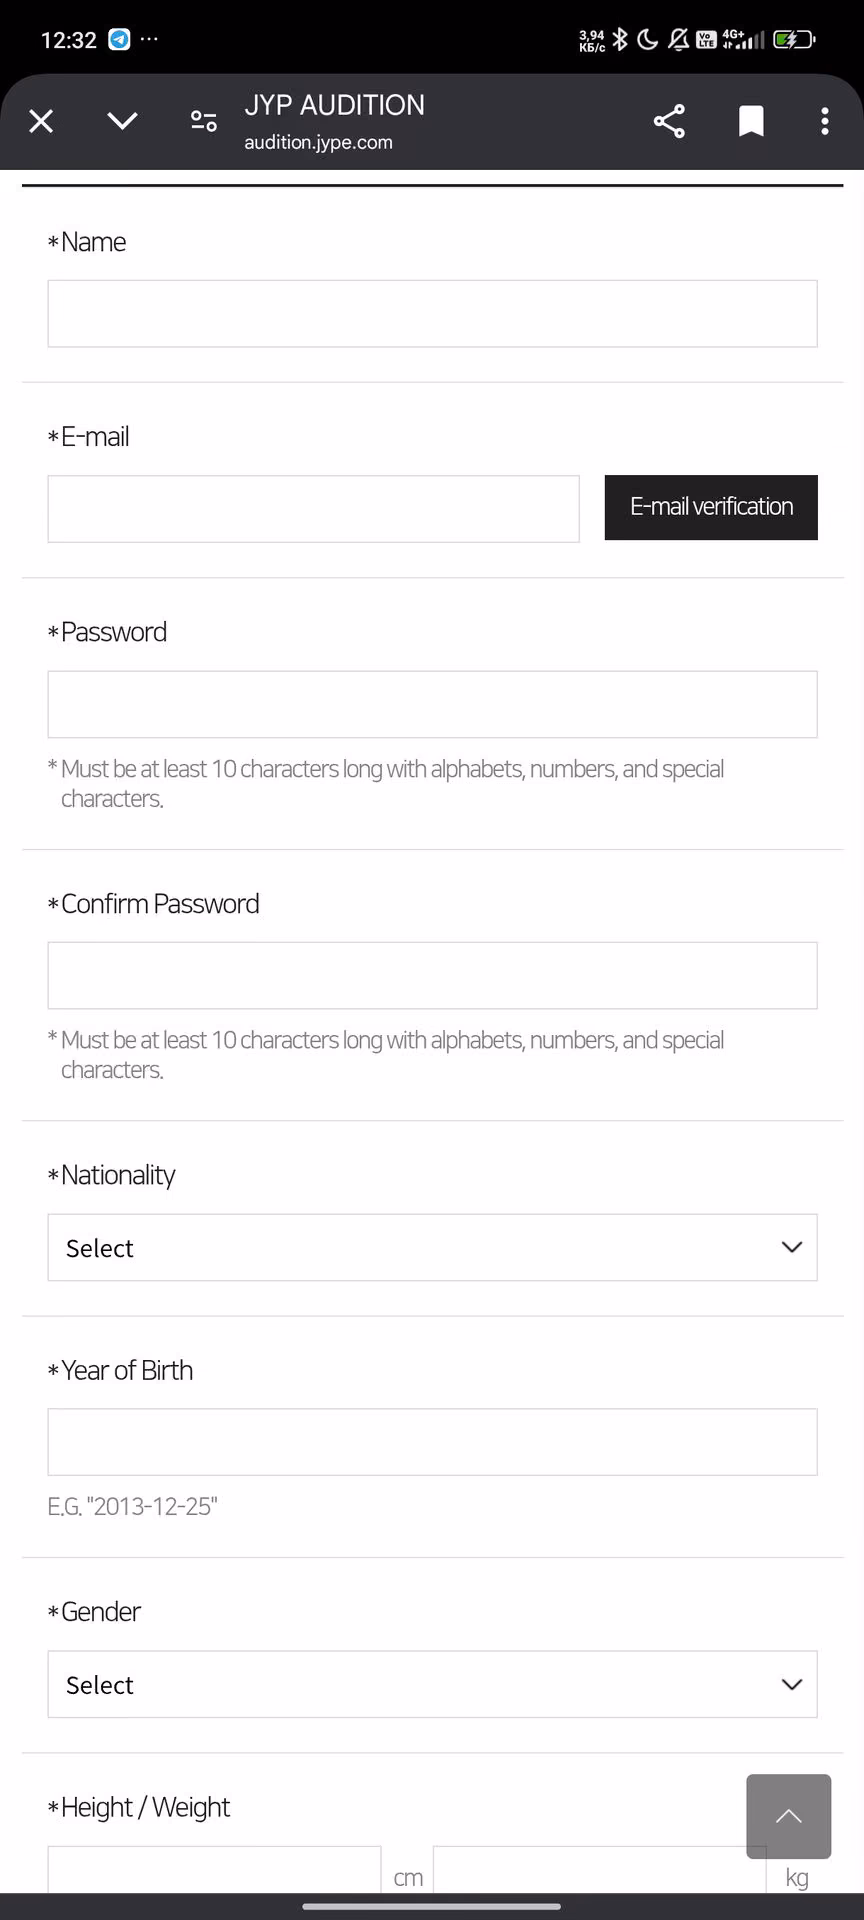Focus the Password input field
The height and width of the screenshot is (1920, 864).
click(x=432, y=704)
